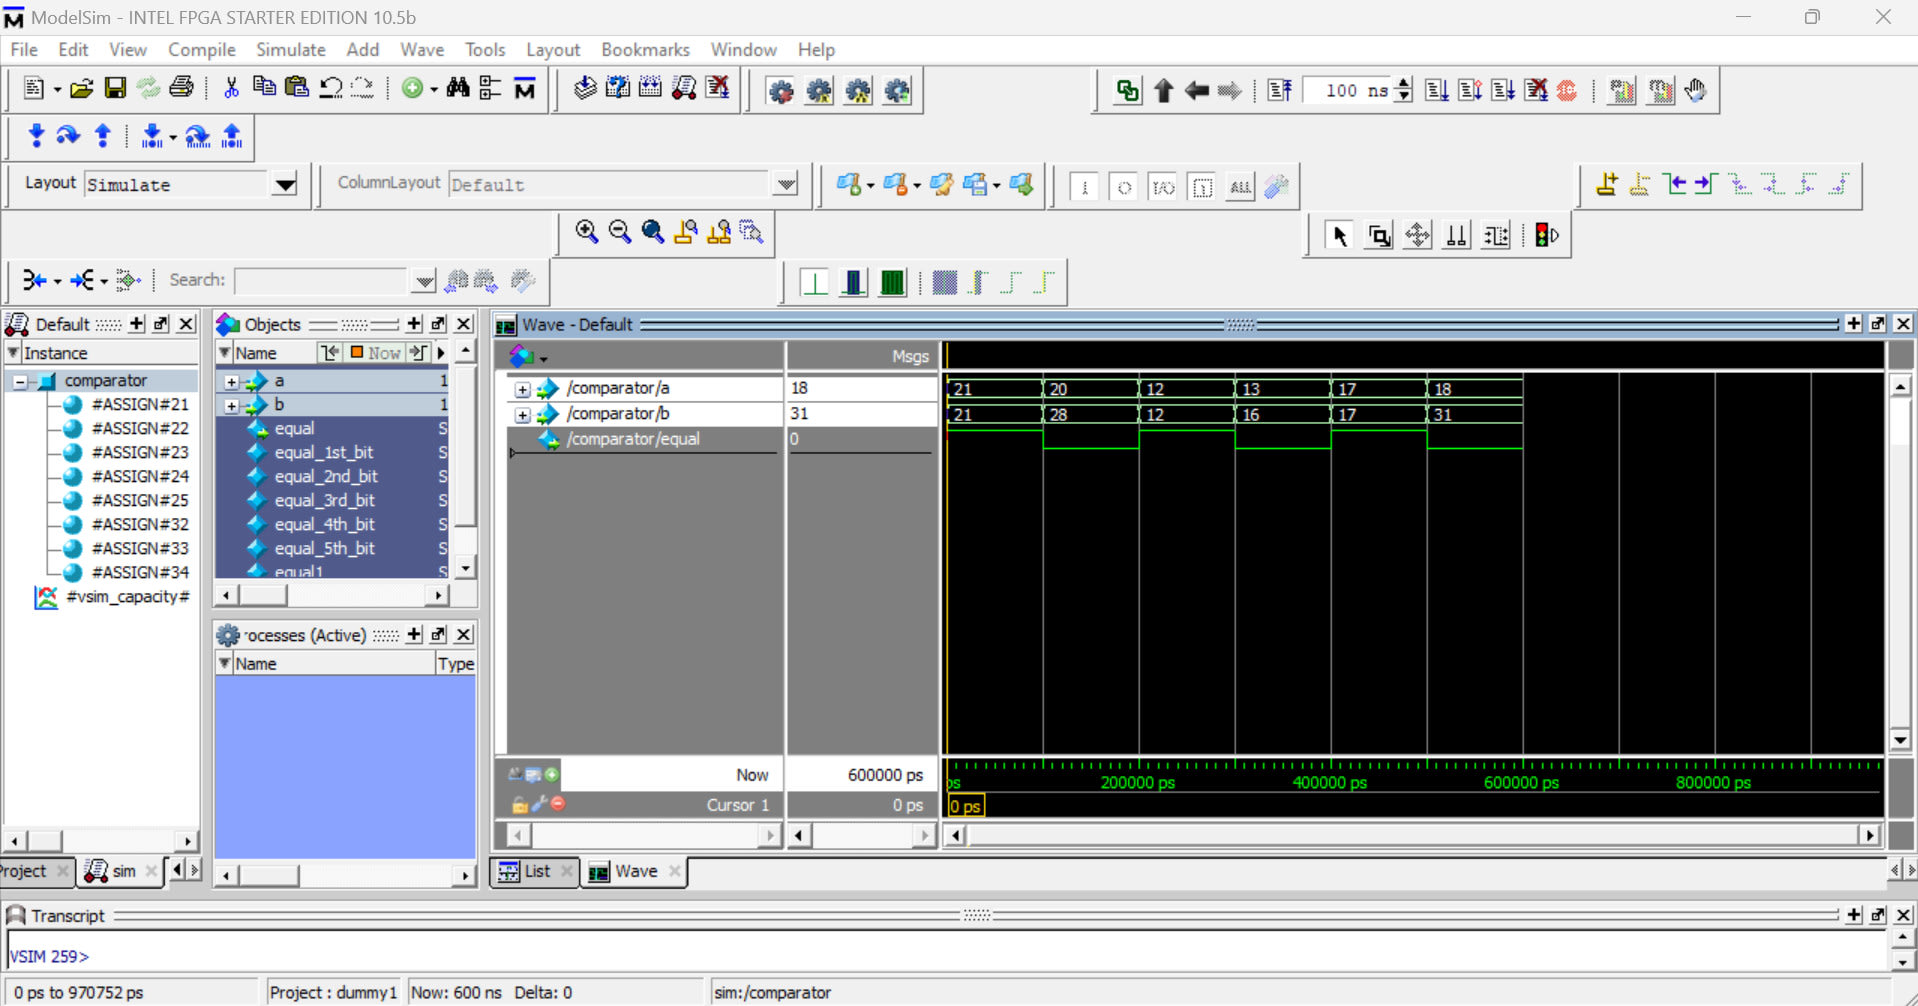Screen dimensions: 1918x1006
Task: Click the Find binoculars icon
Action: click(x=458, y=89)
